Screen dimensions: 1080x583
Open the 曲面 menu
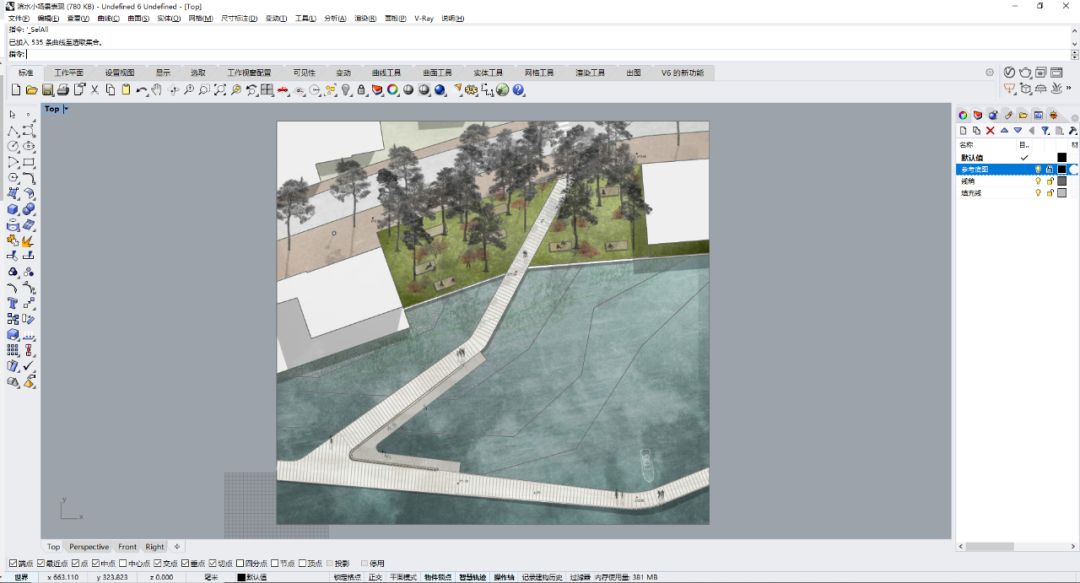pos(138,19)
